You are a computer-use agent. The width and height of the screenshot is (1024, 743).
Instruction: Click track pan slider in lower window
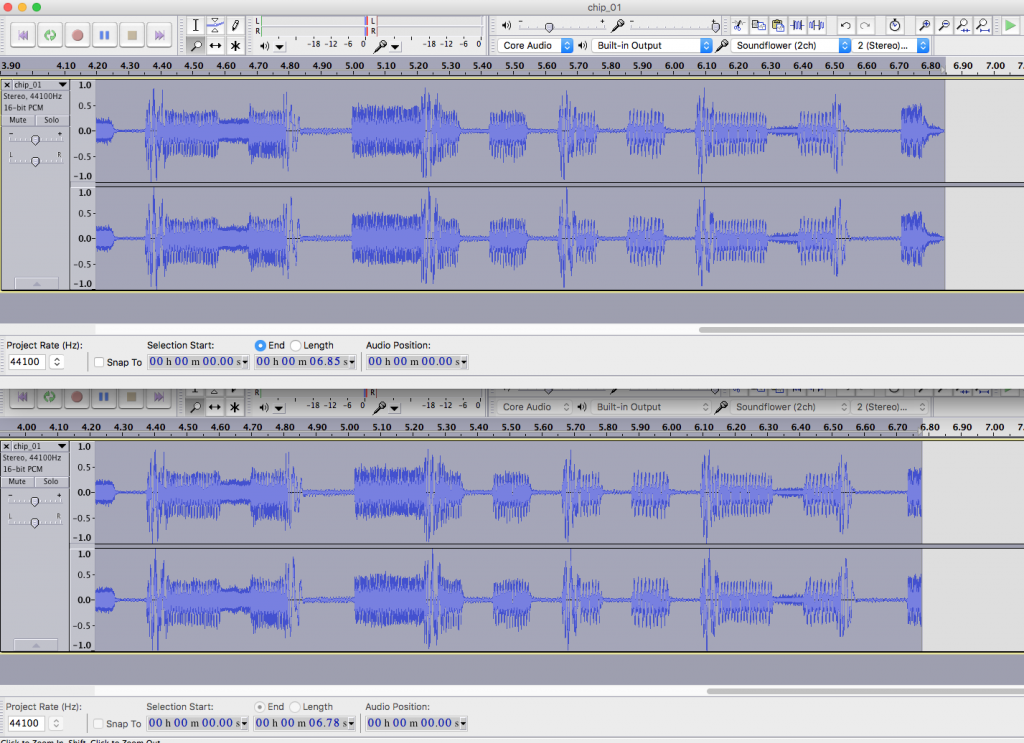[35, 522]
